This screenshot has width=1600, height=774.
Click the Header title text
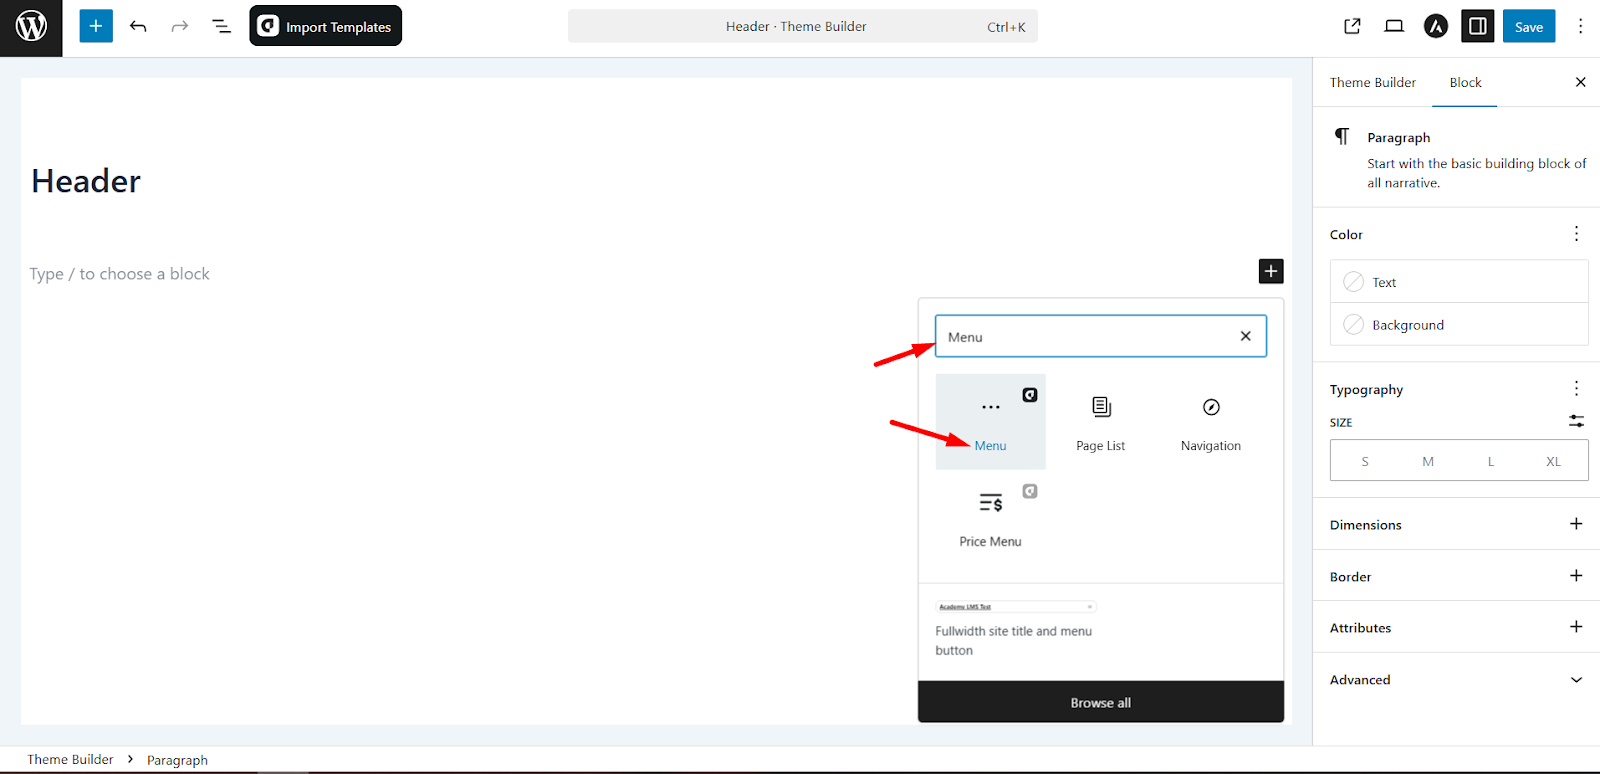pyautogui.click(x=86, y=181)
